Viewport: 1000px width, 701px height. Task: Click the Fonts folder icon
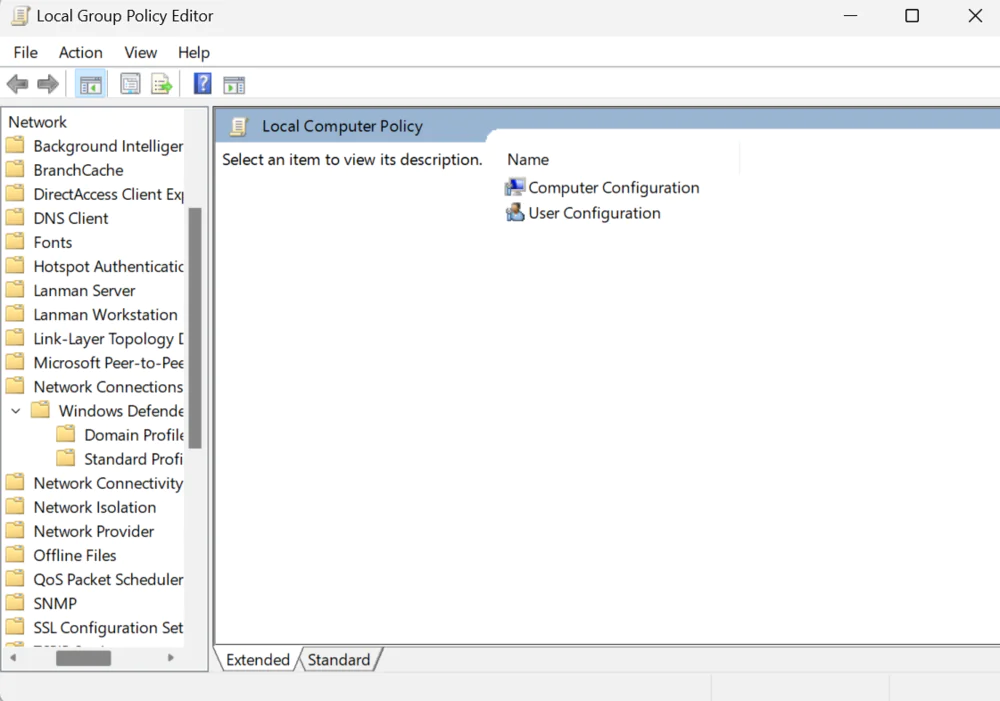[x=15, y=242]
